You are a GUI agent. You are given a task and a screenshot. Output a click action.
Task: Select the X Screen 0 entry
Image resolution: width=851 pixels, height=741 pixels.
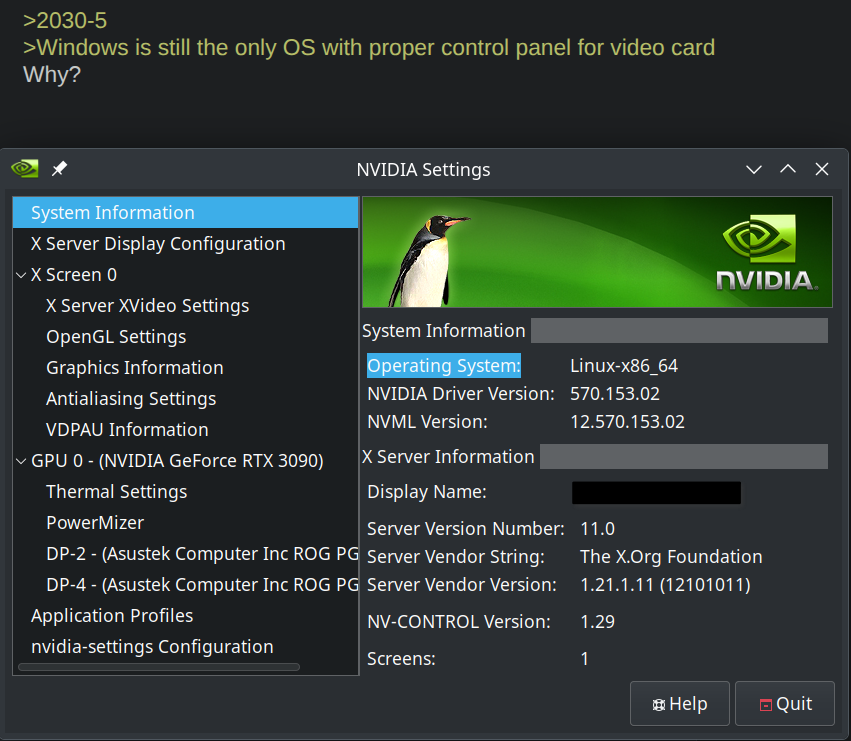74,275
